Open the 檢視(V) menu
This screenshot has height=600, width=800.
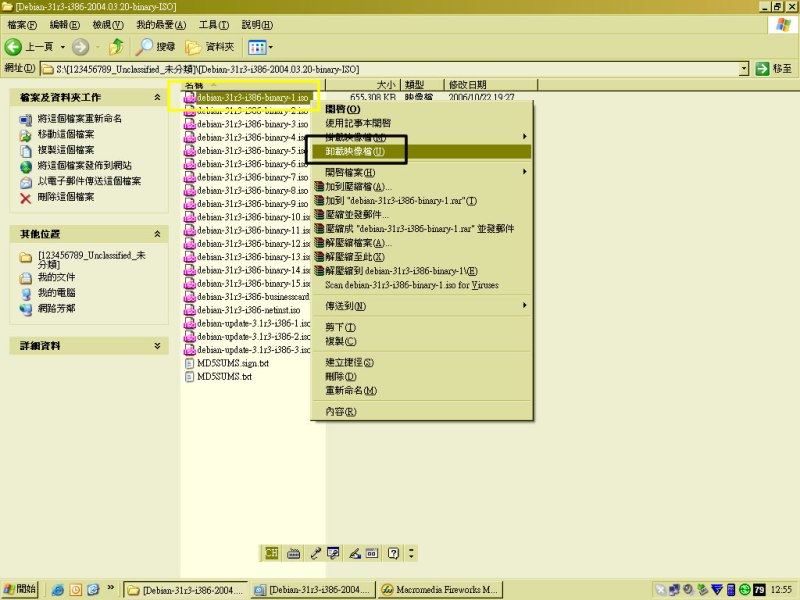pyautogui.click(x=108, y=24)
